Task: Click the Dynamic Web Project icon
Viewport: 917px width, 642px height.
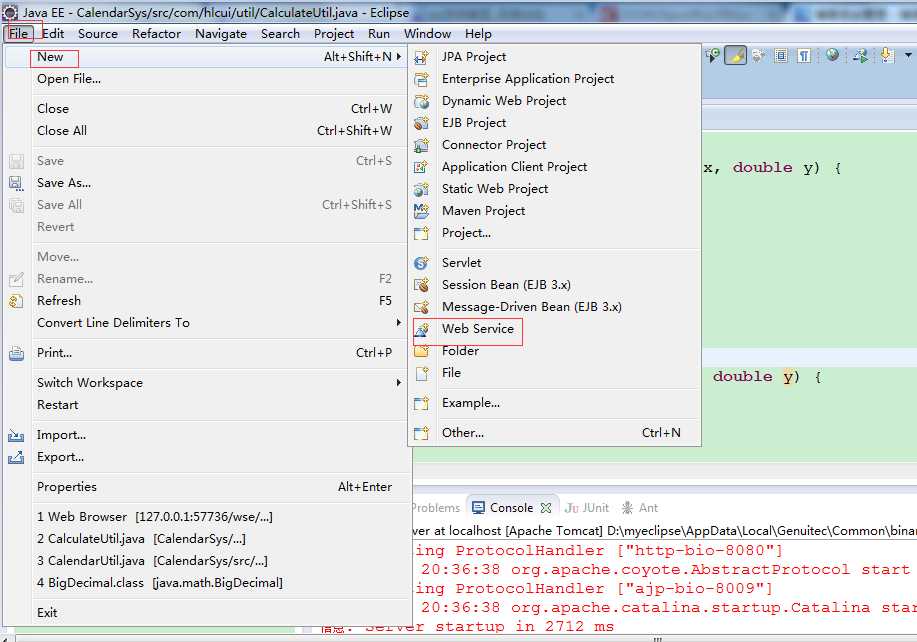Action: 421,102
